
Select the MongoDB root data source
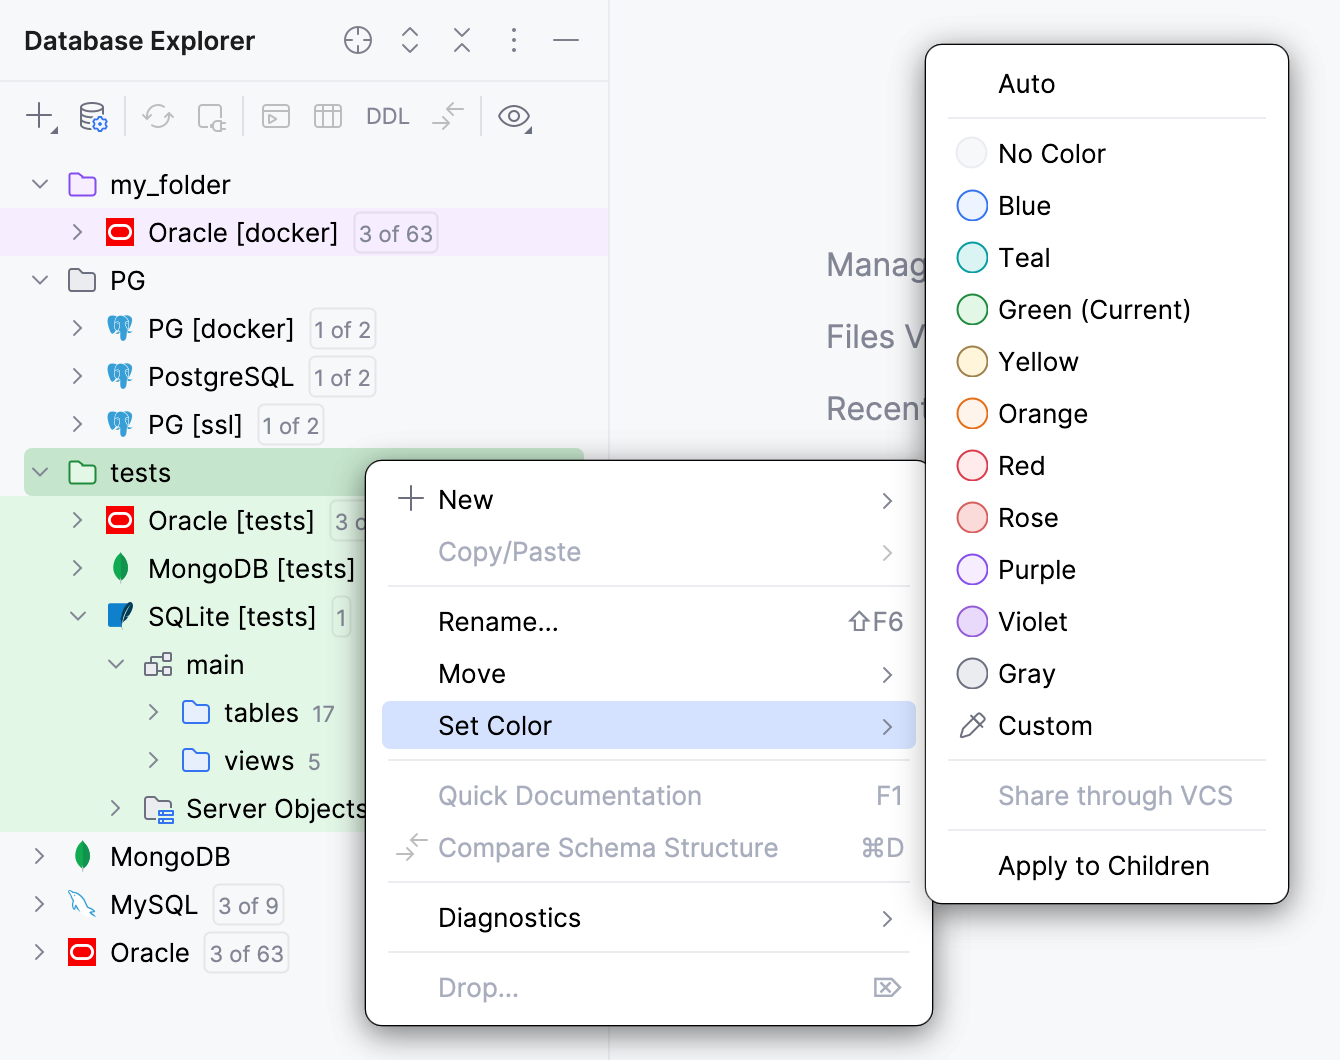pos(182,856)
